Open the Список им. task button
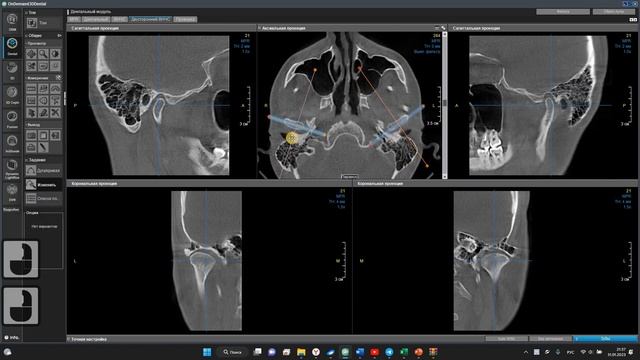 (x=44, y=199)
